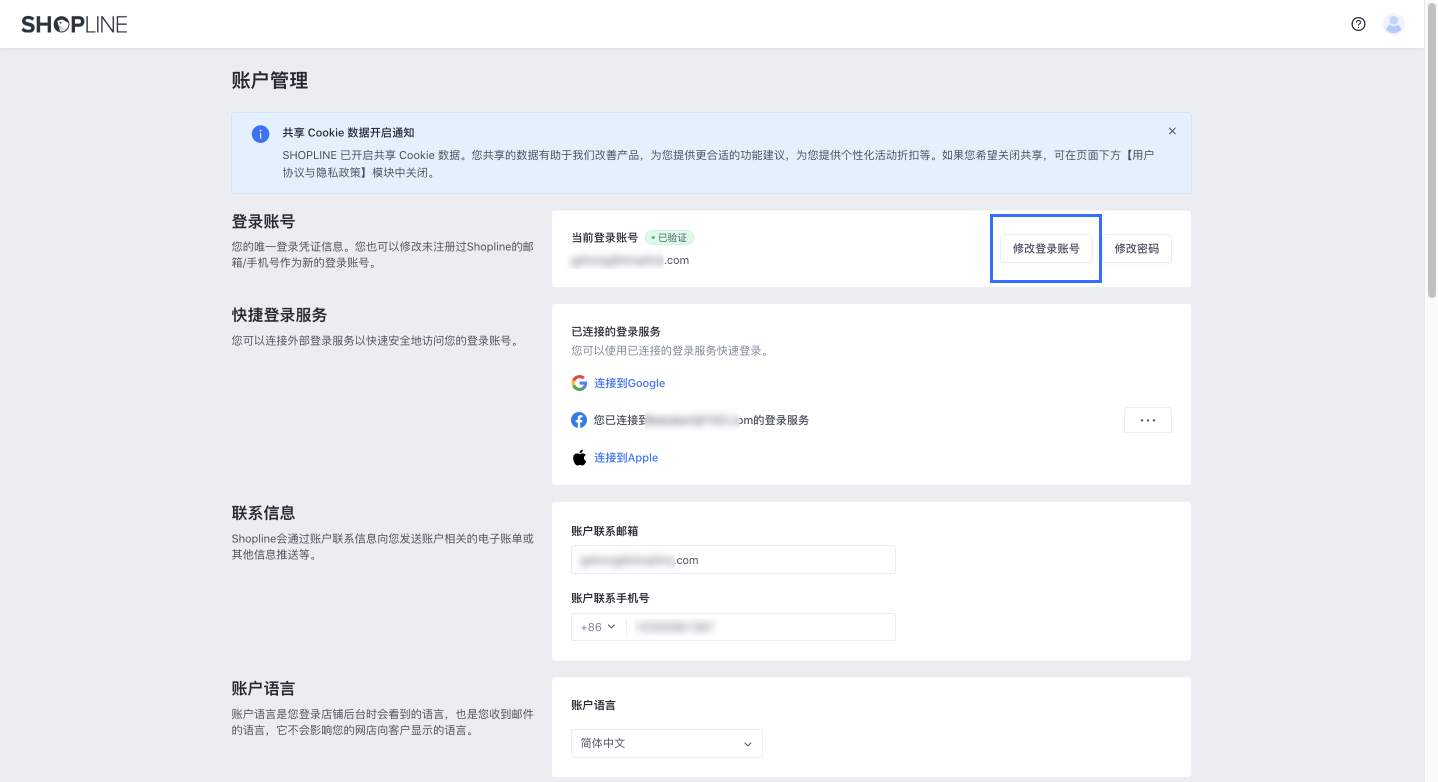
Task: Open the user avatar menu
Action: [1393, 24]
